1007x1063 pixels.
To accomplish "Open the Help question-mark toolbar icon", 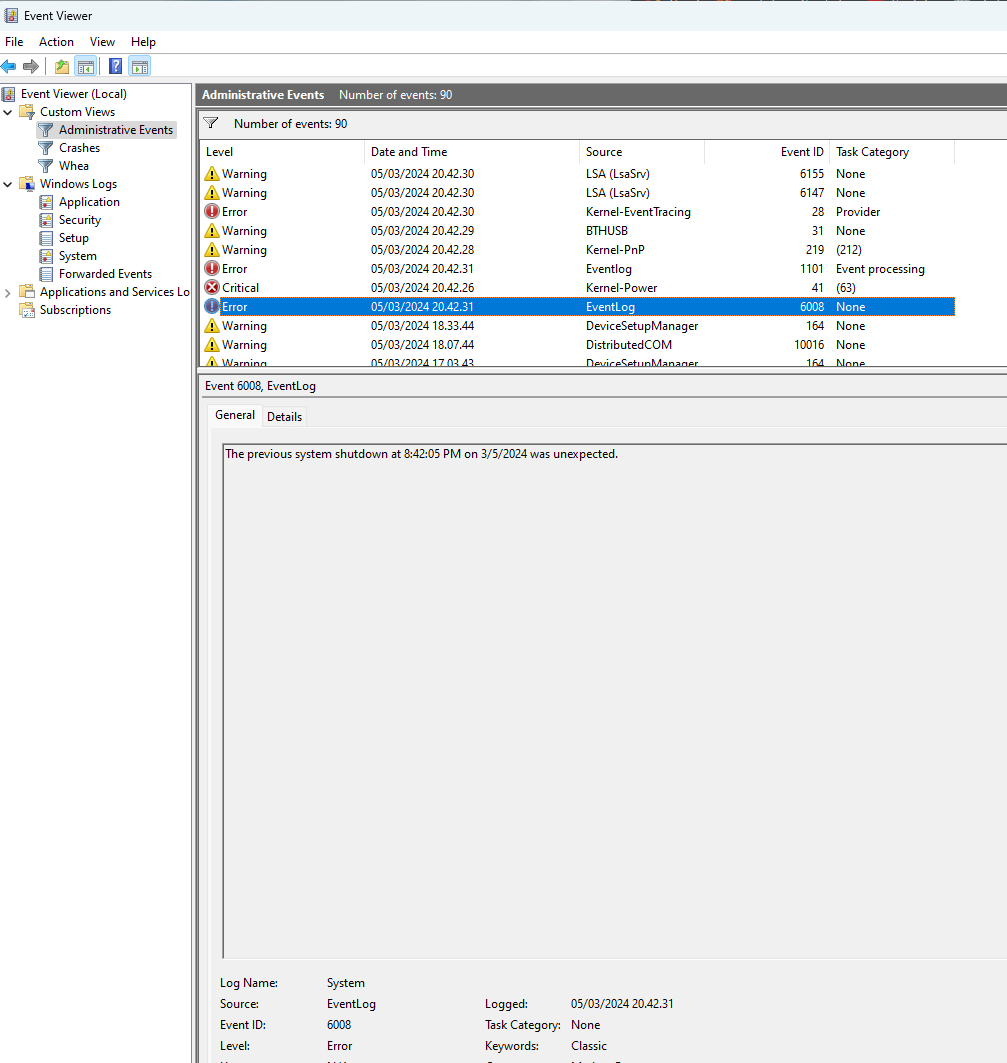I will 116,66.
